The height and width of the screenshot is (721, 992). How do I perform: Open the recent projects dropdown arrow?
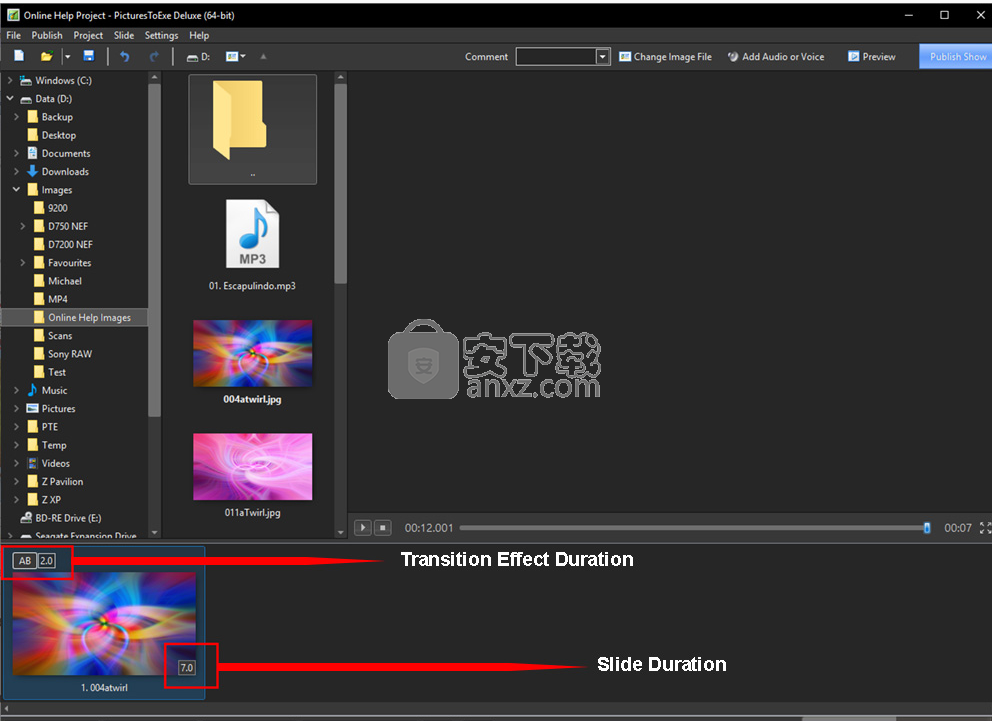pyautogui.click(x=67, y=56)
